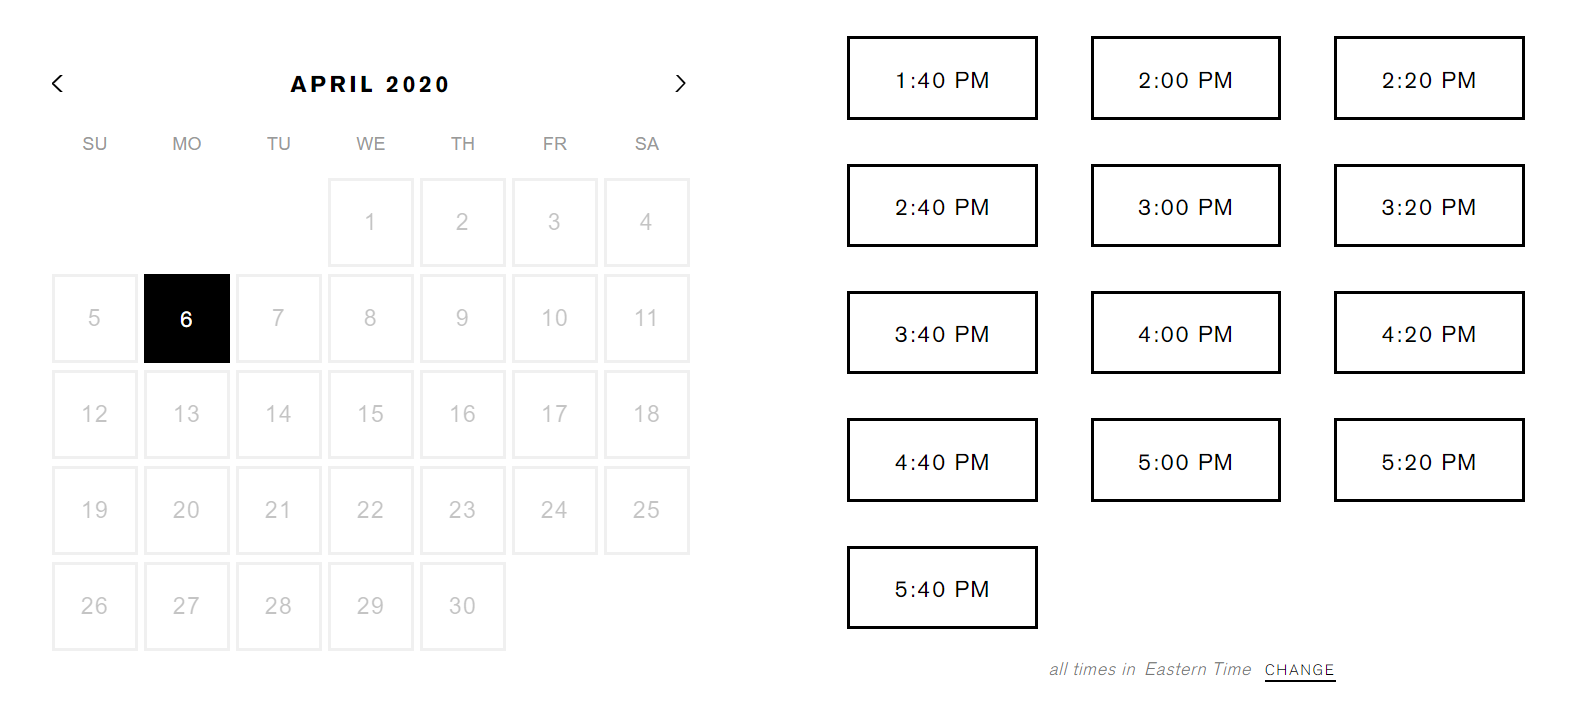Pick the 1:40 PM time slot
This screenshot has height=722, width=1591.
942,79
